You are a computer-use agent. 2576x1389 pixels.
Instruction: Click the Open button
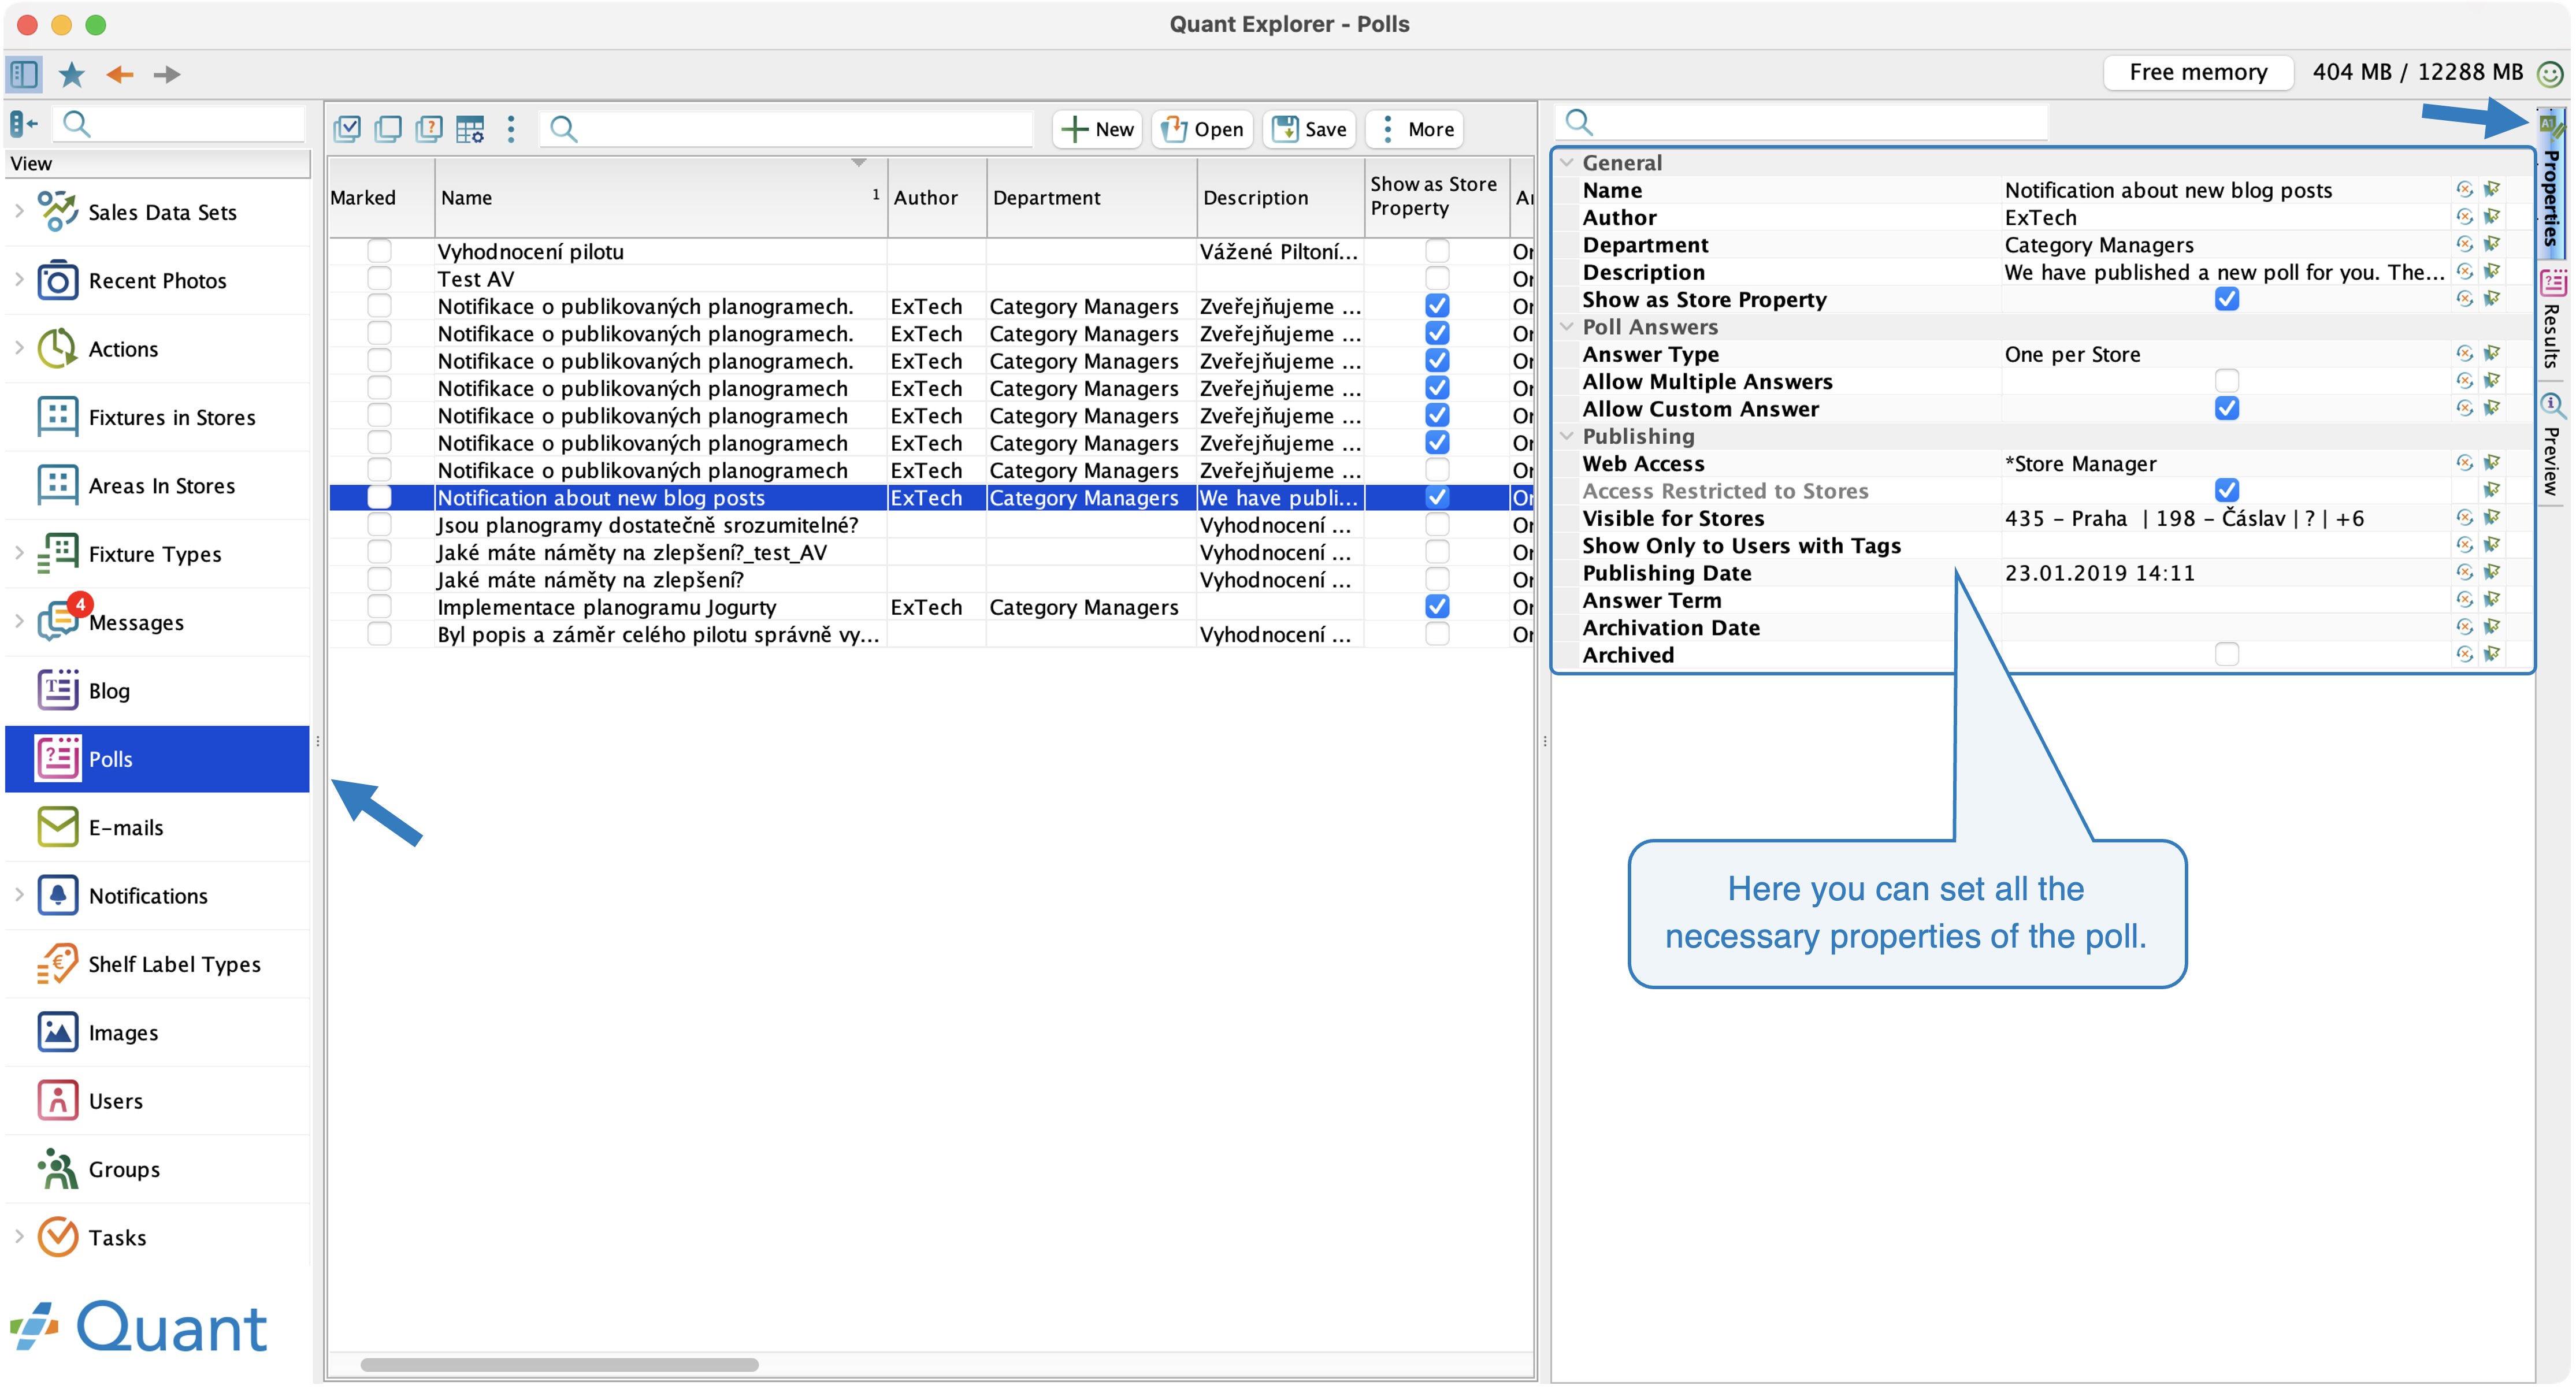[x=1202, y=129]
